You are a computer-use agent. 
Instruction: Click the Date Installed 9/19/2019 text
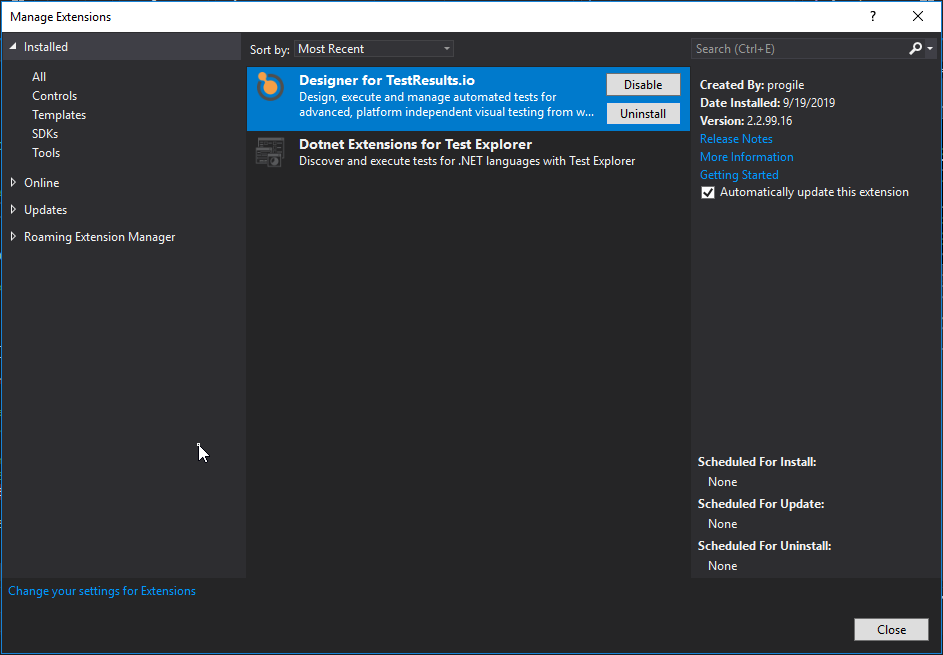(x=767, y=103)
